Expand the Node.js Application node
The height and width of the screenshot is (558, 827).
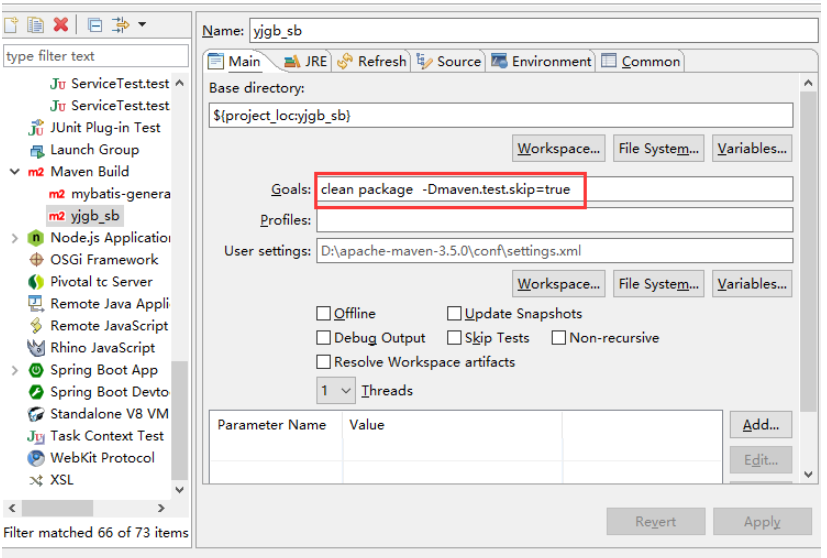pos(15,238)
